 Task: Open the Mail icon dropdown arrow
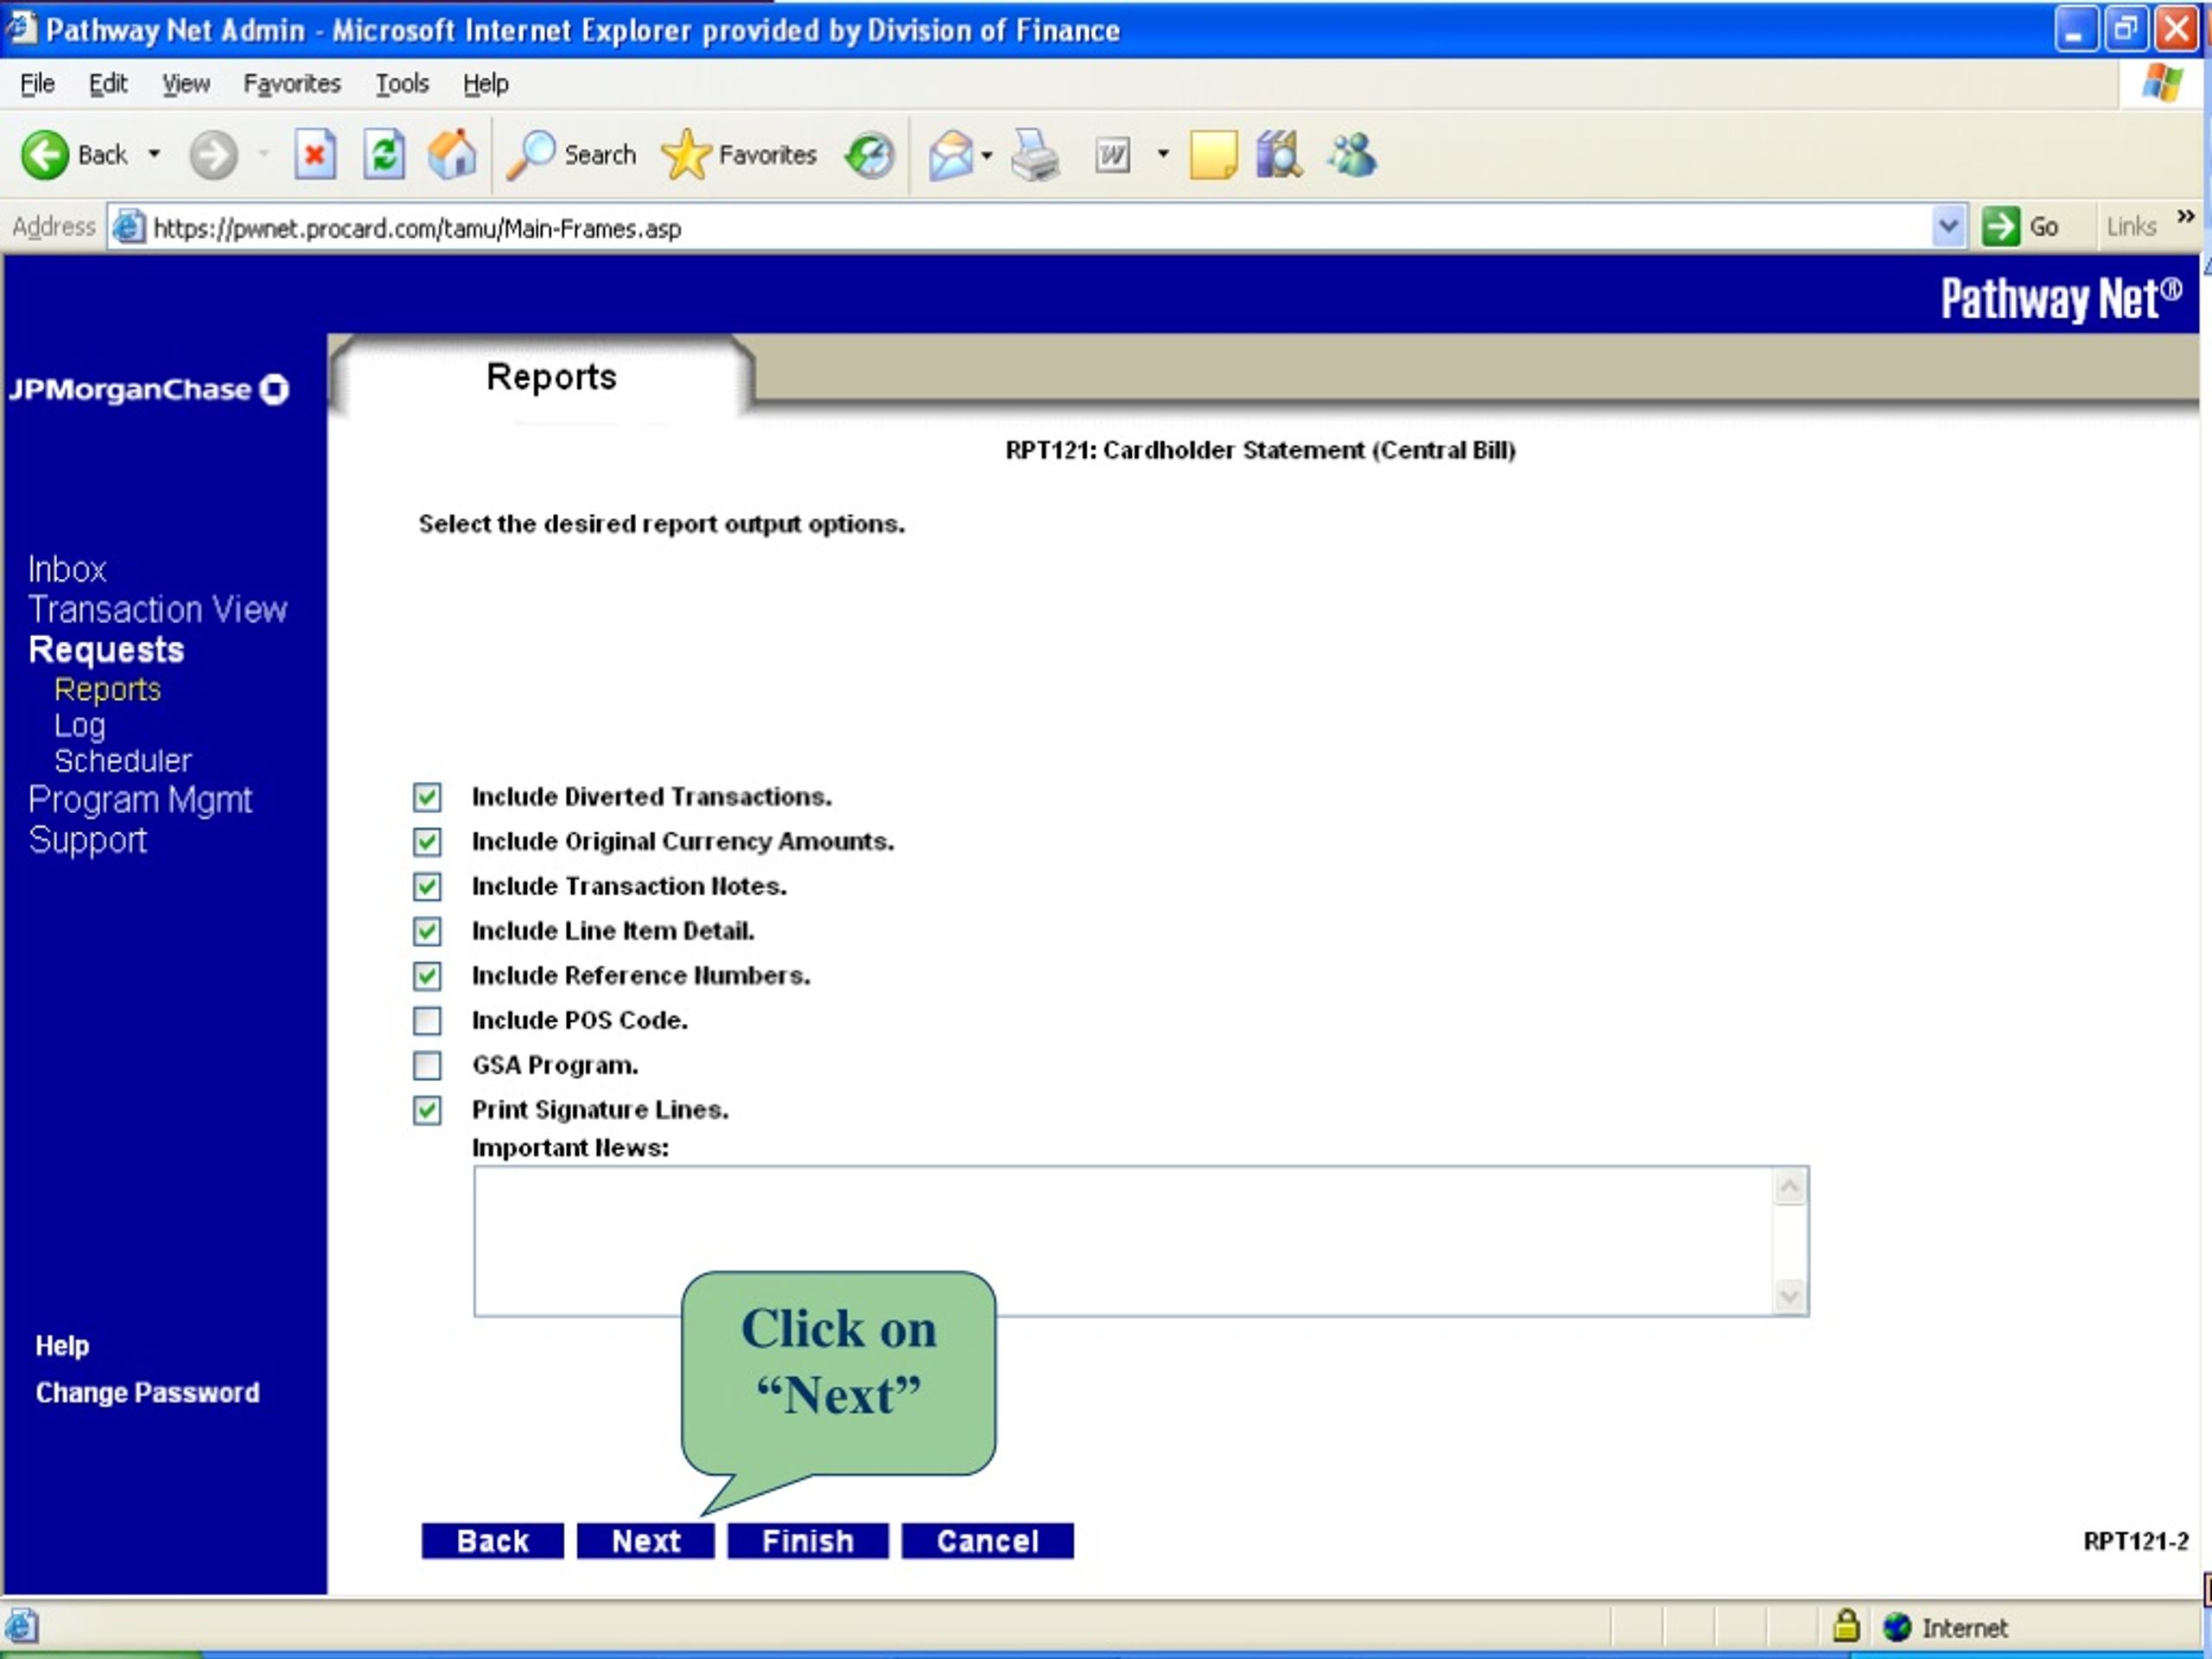[986, 155]
